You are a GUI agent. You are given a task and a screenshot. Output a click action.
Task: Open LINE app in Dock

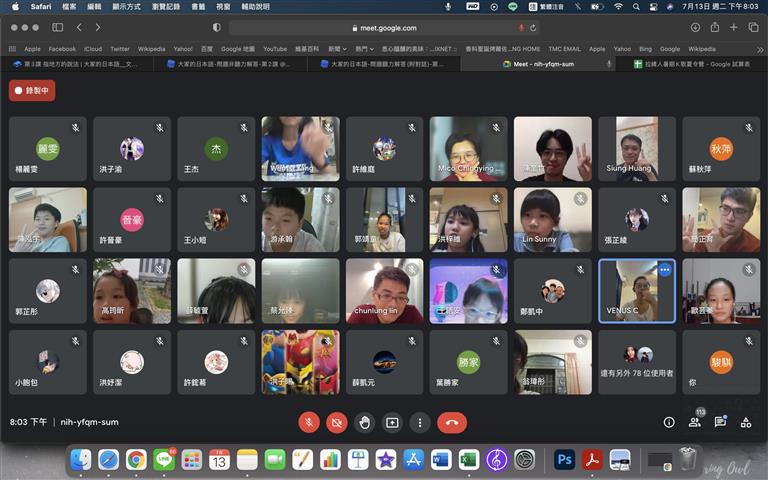coord(164,460)
